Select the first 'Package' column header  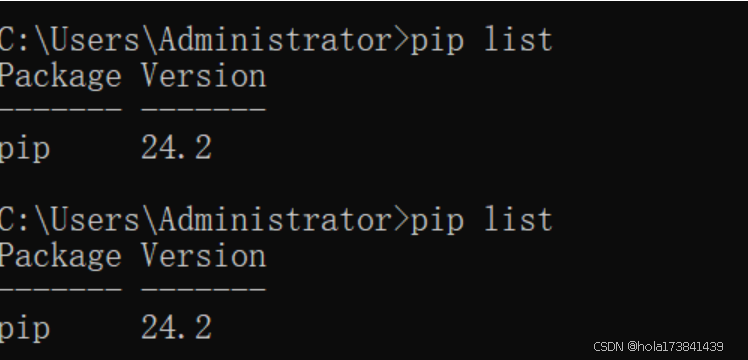click(x=61, y=77)
